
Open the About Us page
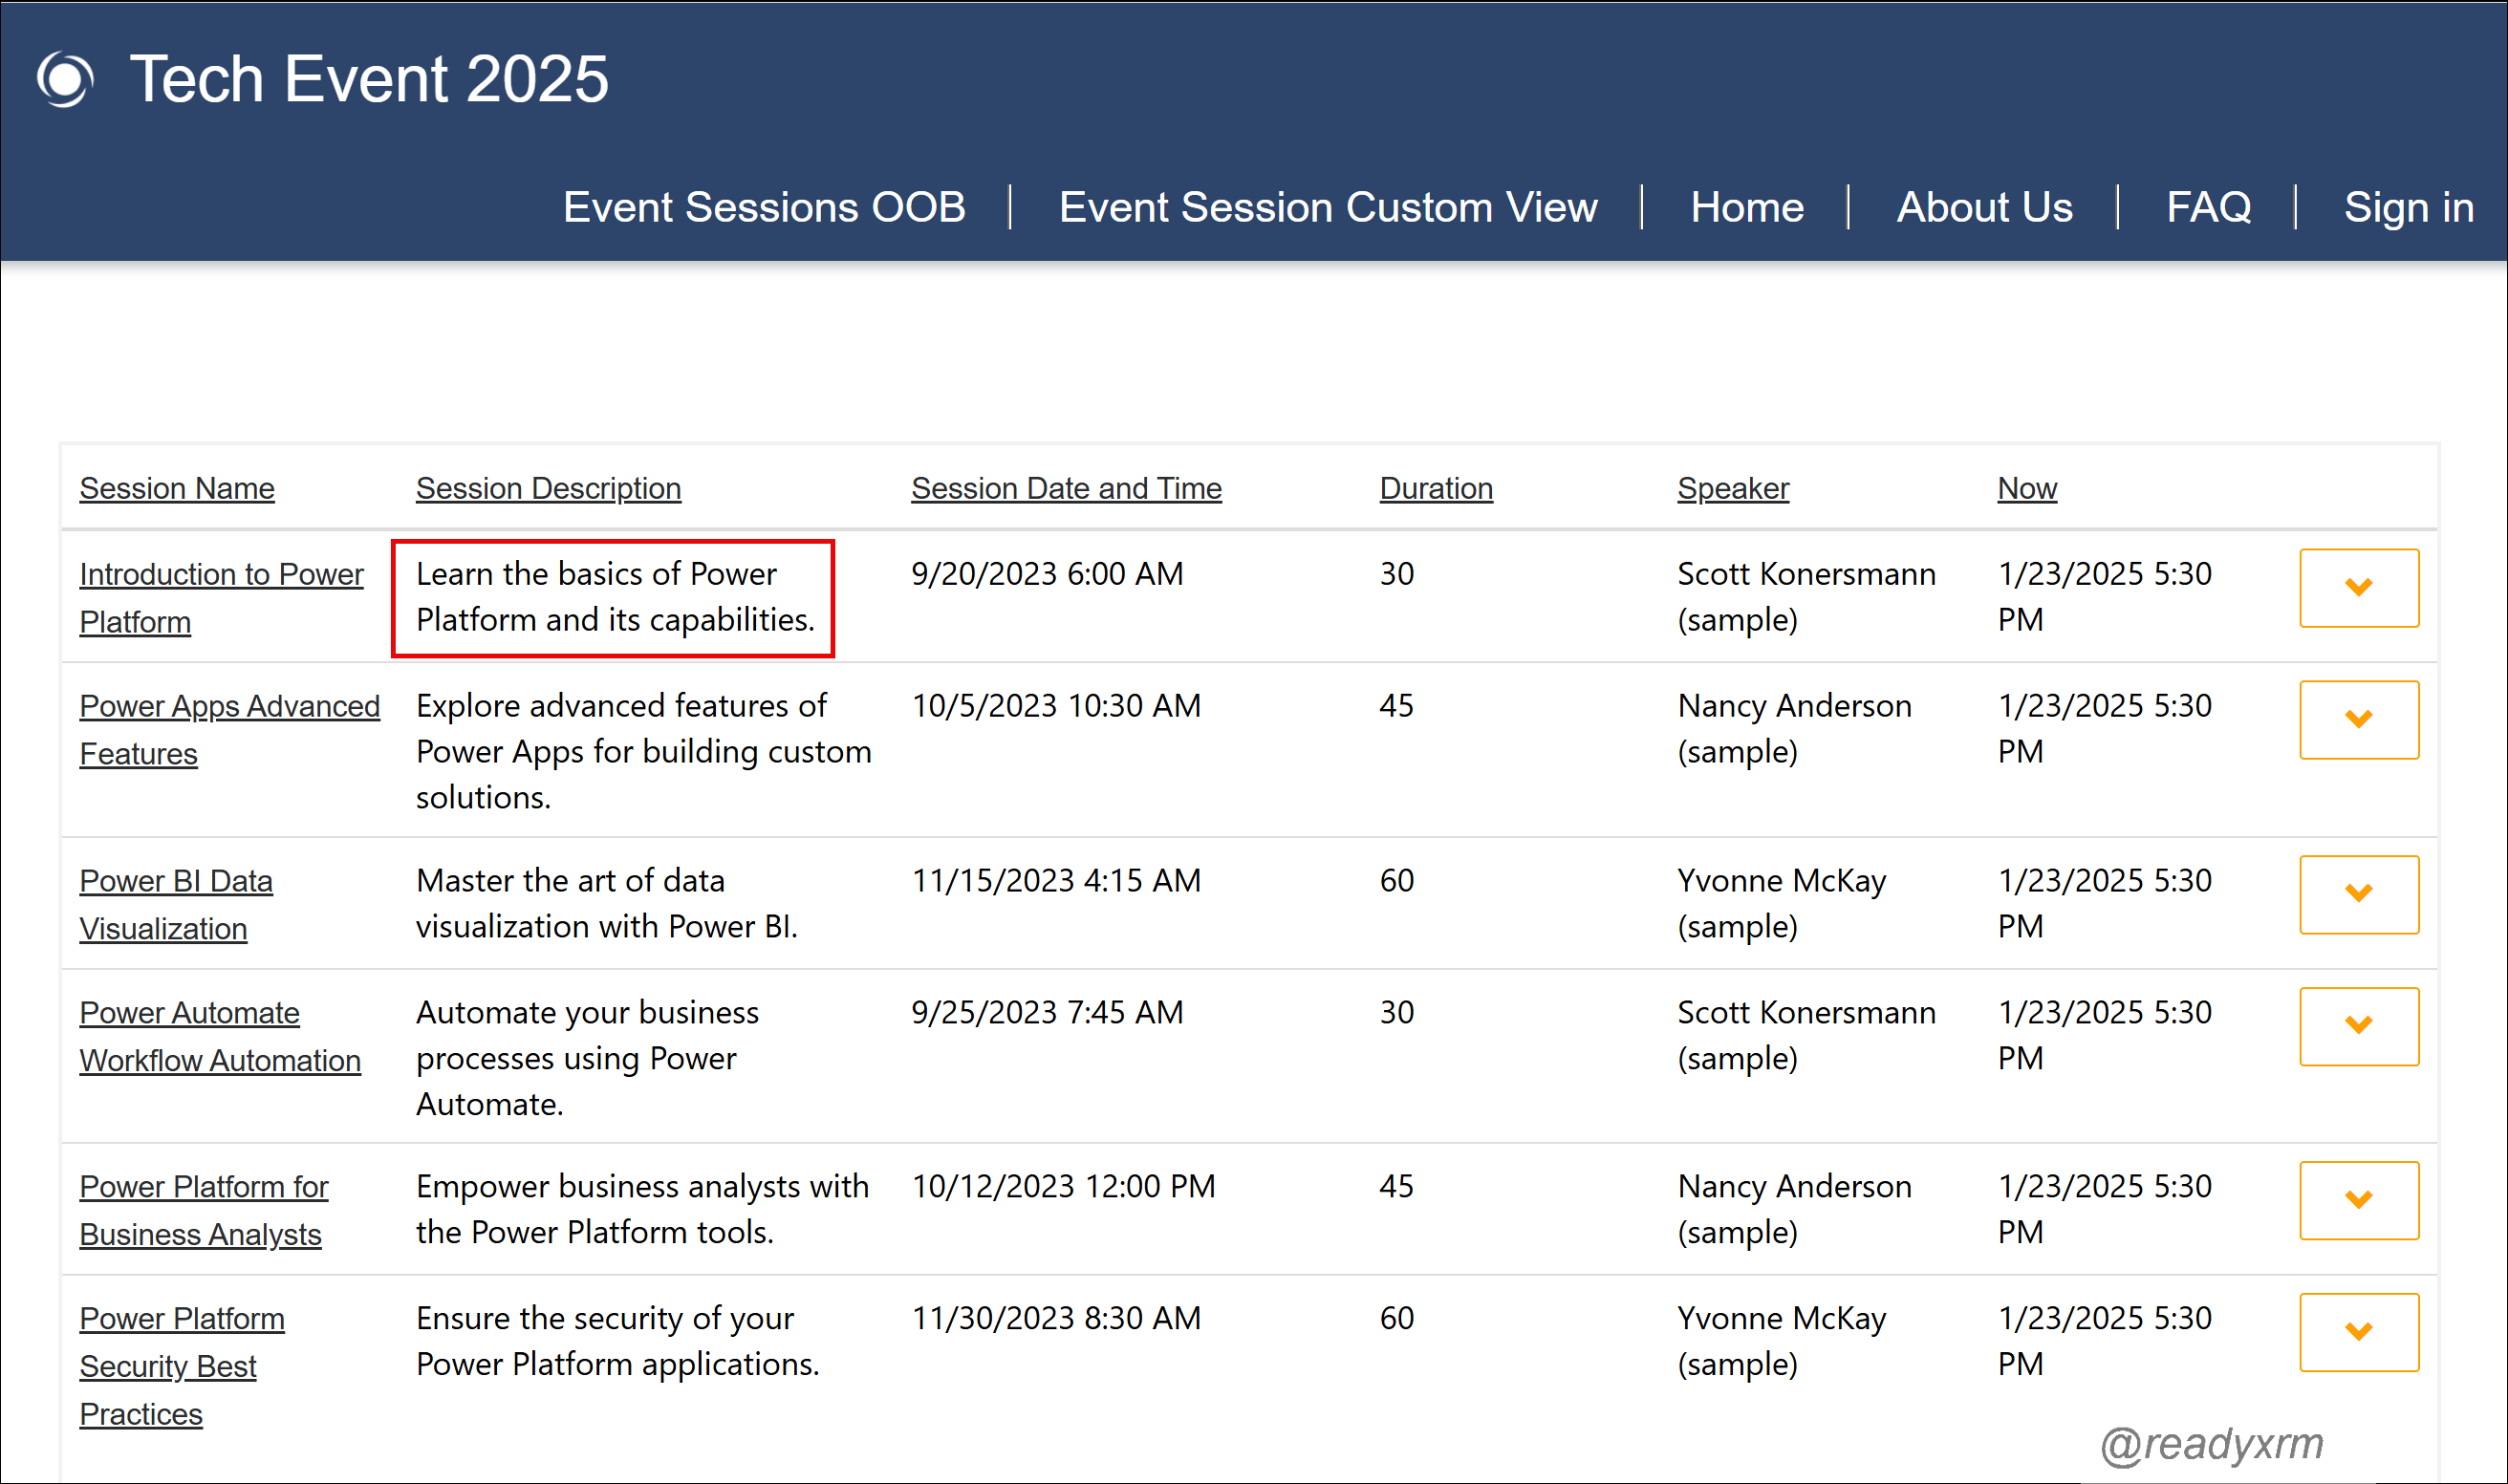pyautogui.click(x=1984, y=207)
